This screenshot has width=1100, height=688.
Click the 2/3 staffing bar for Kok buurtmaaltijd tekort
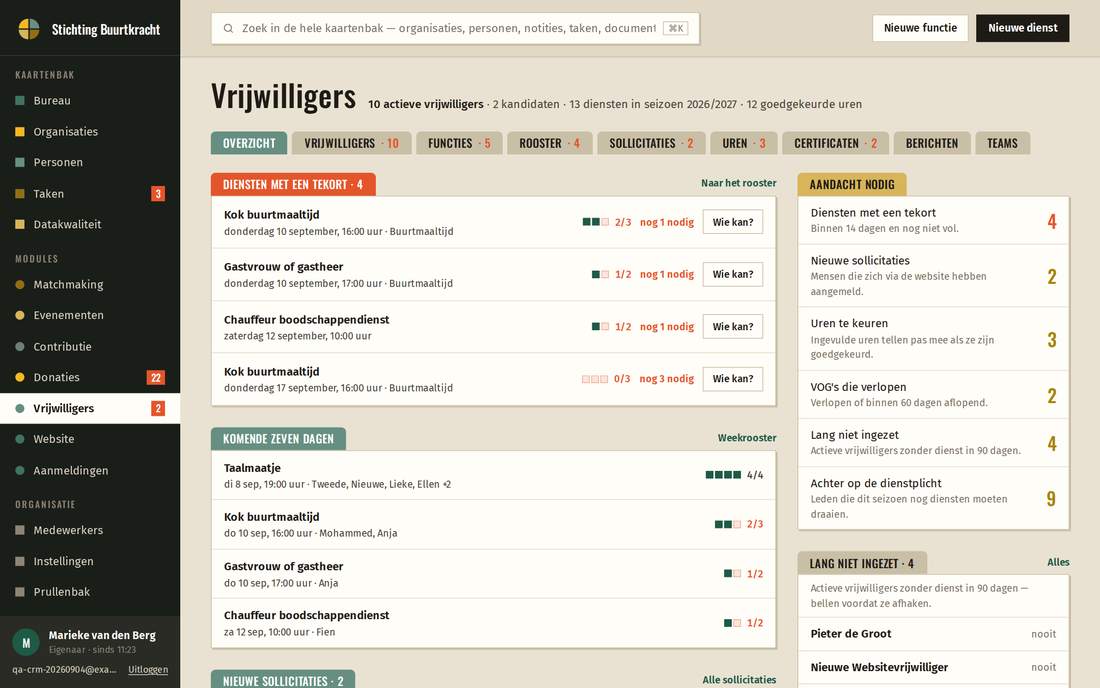(596, 222)
